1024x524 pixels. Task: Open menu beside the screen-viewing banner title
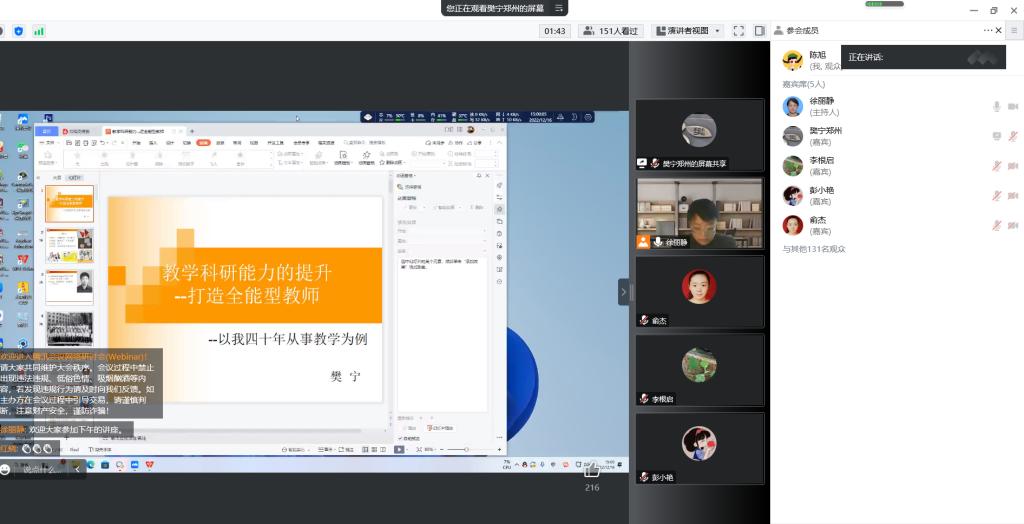pyautogui.click(x=560, y=8)
